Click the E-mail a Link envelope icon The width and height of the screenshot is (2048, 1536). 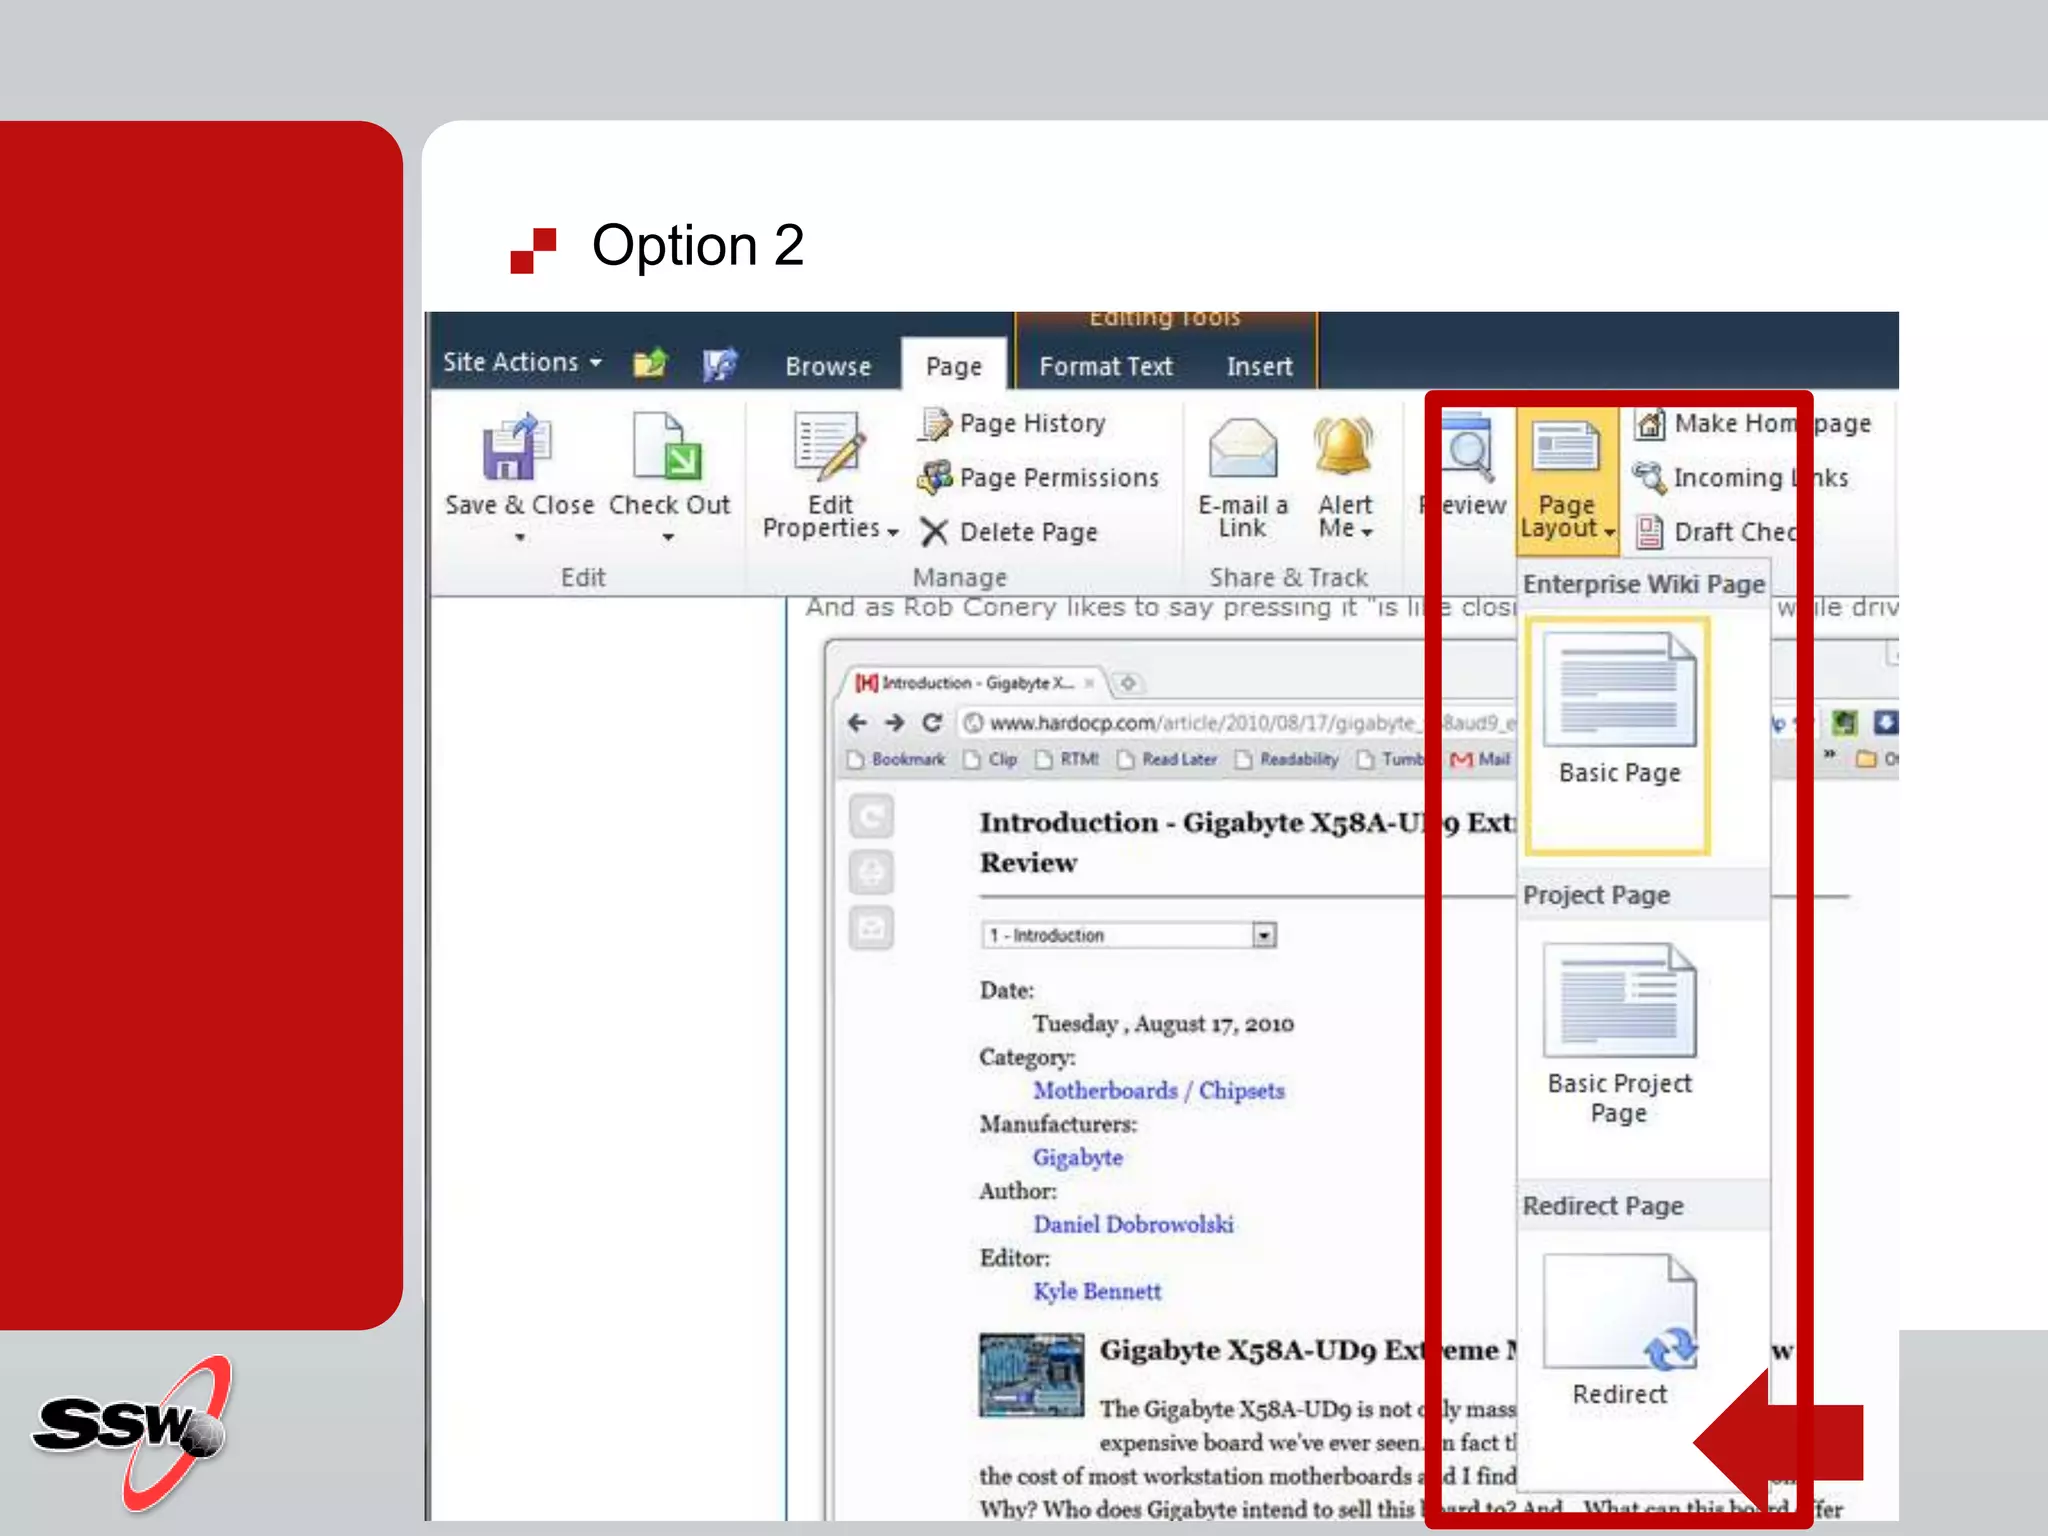pyautogui.click(x=1242, y=450)
